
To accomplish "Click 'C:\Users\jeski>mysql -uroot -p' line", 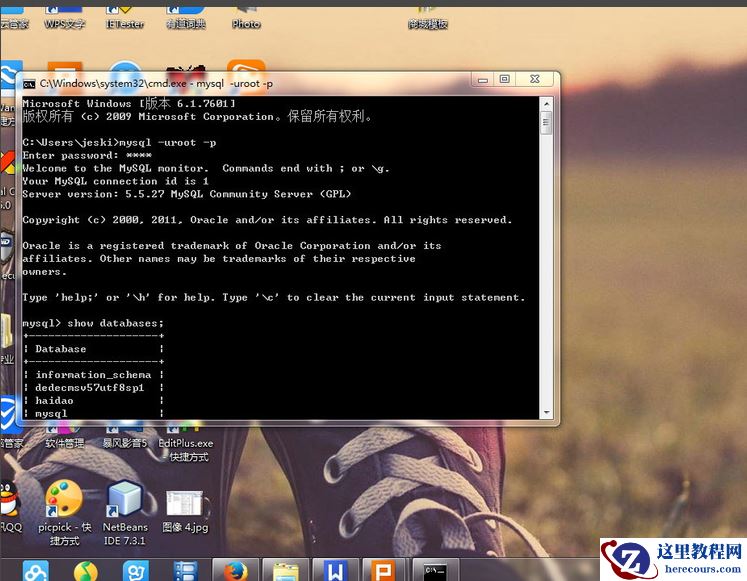I will click(x=119, y=142).
